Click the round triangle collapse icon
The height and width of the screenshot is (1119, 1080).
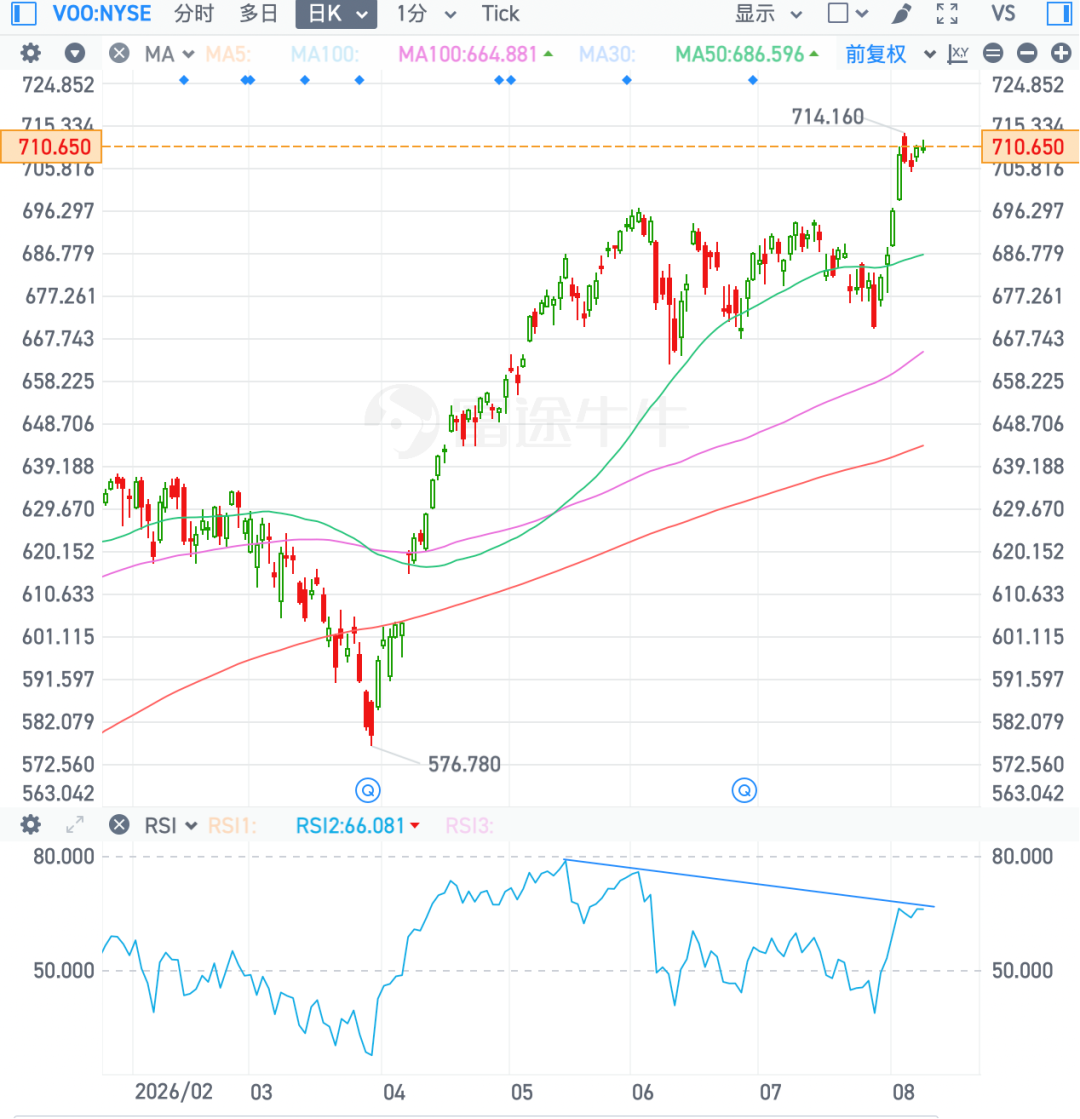[x=75, y=54]
